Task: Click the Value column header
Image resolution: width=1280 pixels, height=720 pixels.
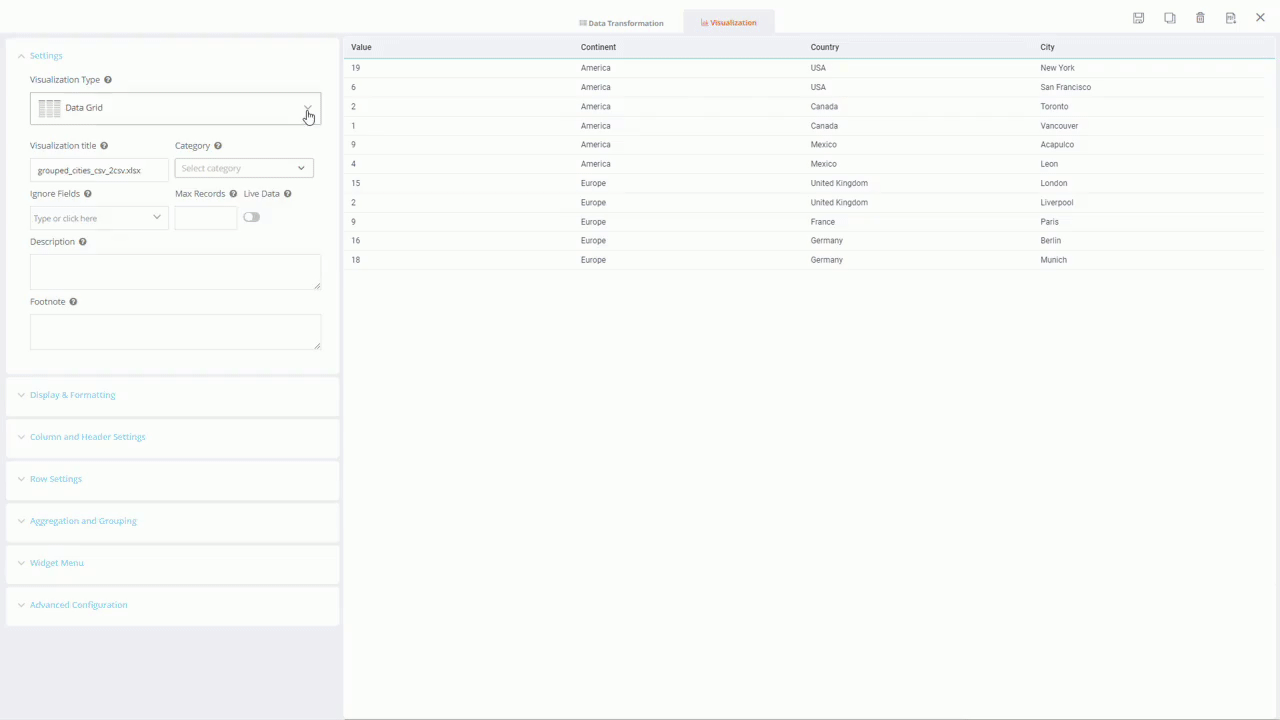Action: click(x=361, y=47)
